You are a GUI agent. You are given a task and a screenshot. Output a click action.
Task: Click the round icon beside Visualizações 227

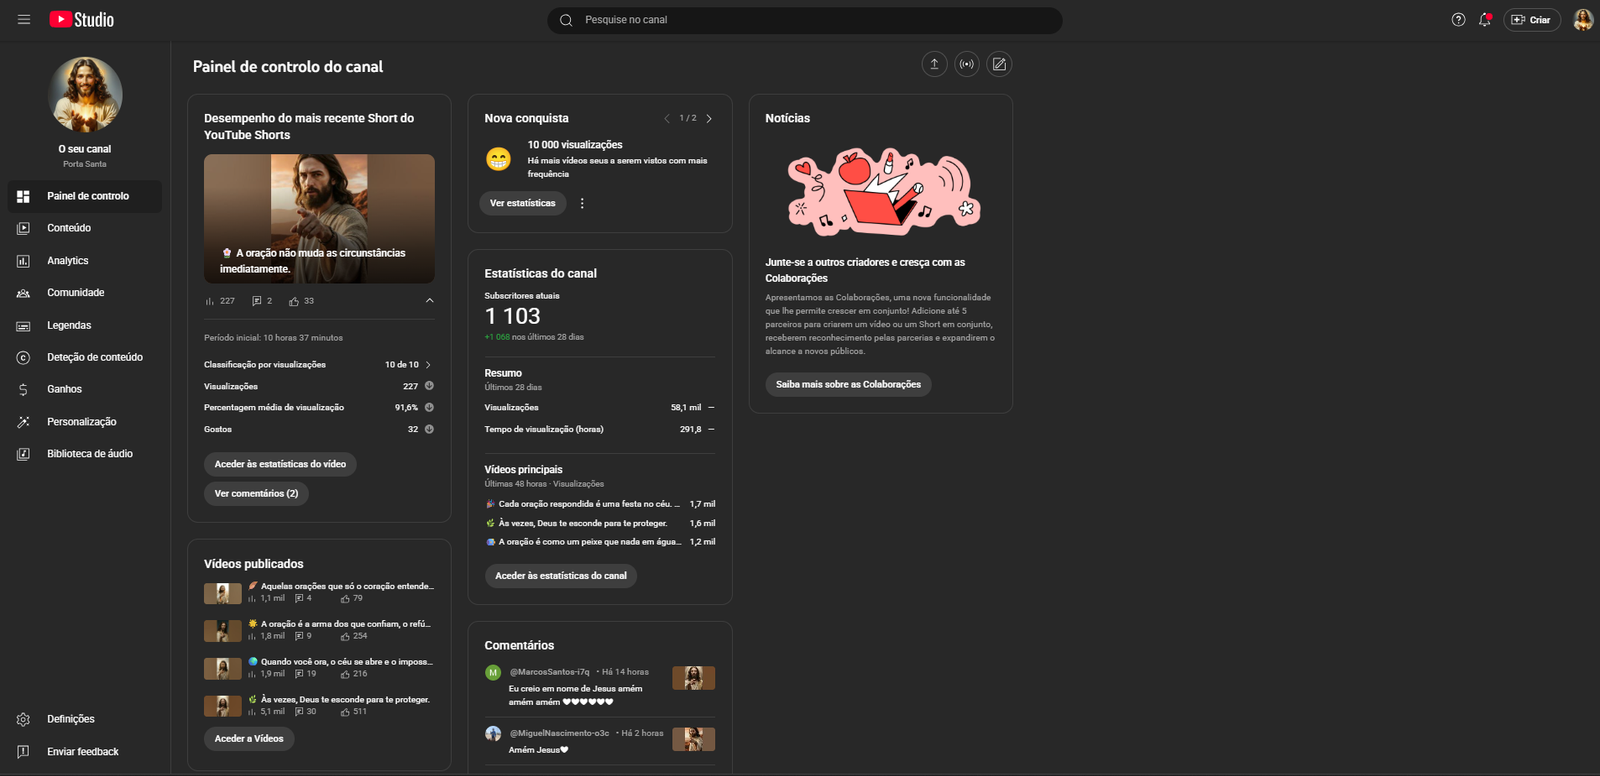point(429,386)
